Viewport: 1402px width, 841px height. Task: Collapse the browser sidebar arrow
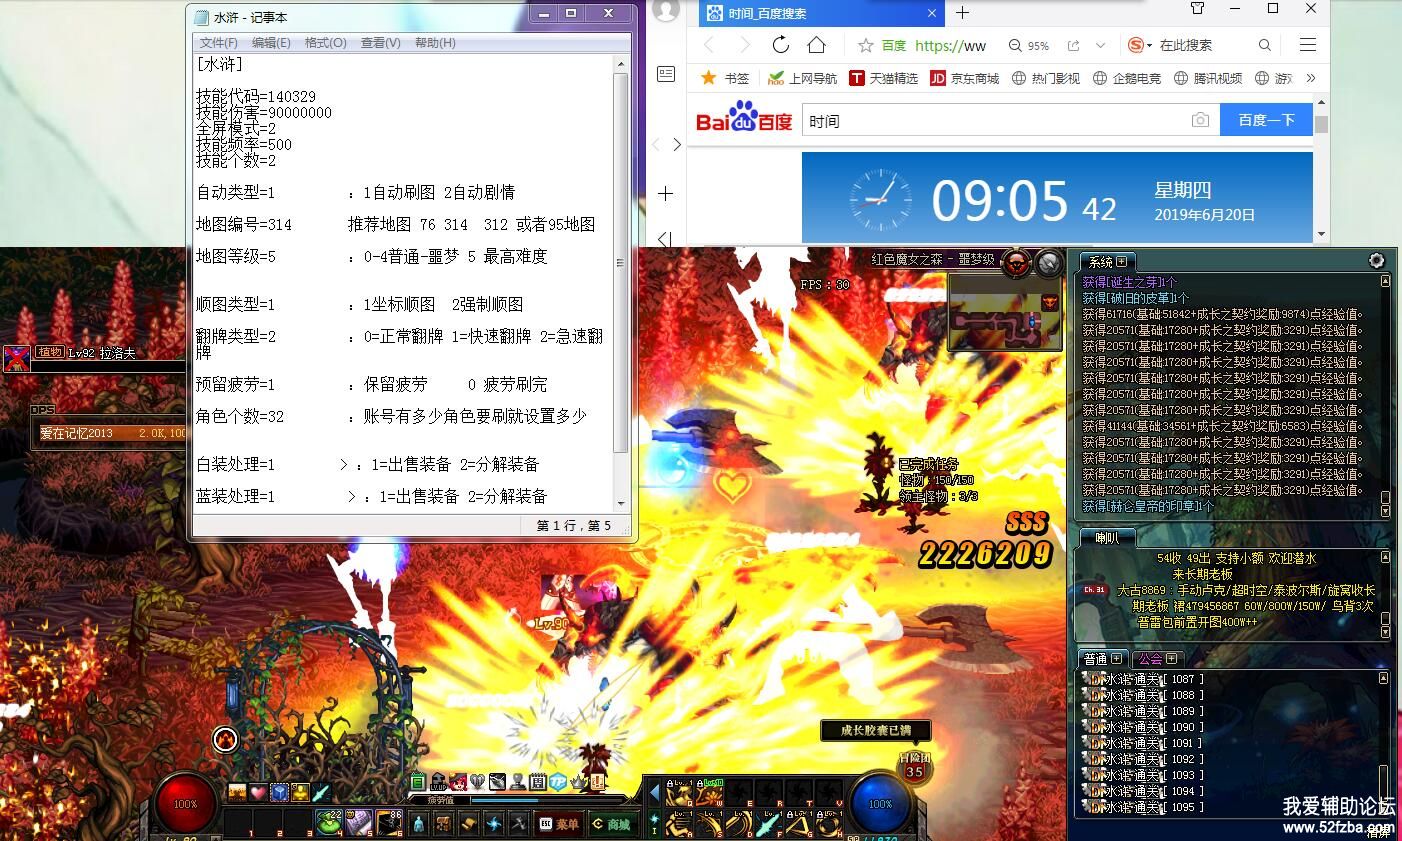click(x=665, y=239)
